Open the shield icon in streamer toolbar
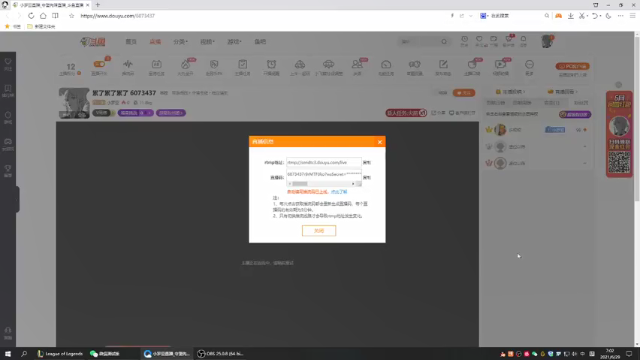The height and width of the screenshot is (360, 640). pyautogui.click(x=214, y=64)
